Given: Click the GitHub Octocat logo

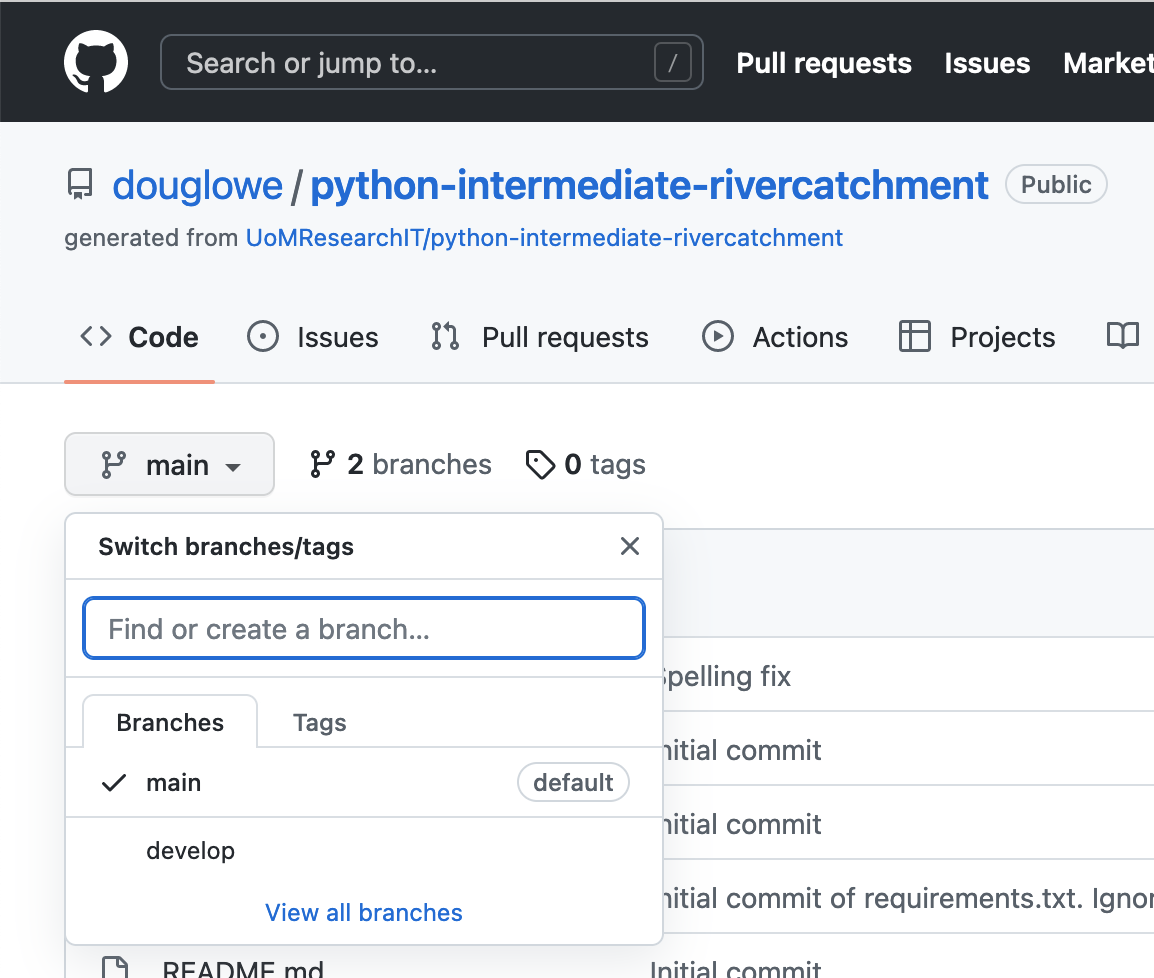Looking at the screenshot, I should [x=96, y=62].
